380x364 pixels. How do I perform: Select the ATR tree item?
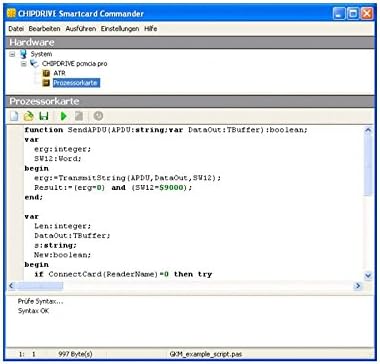click(60, 73)
